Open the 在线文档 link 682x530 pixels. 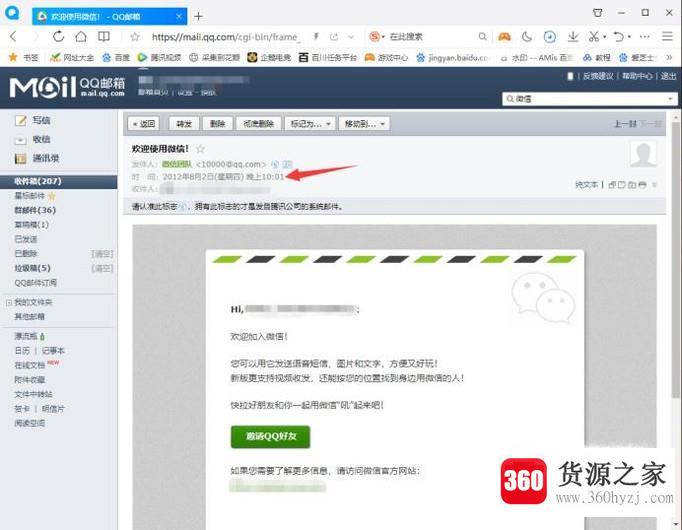(30, 365)
